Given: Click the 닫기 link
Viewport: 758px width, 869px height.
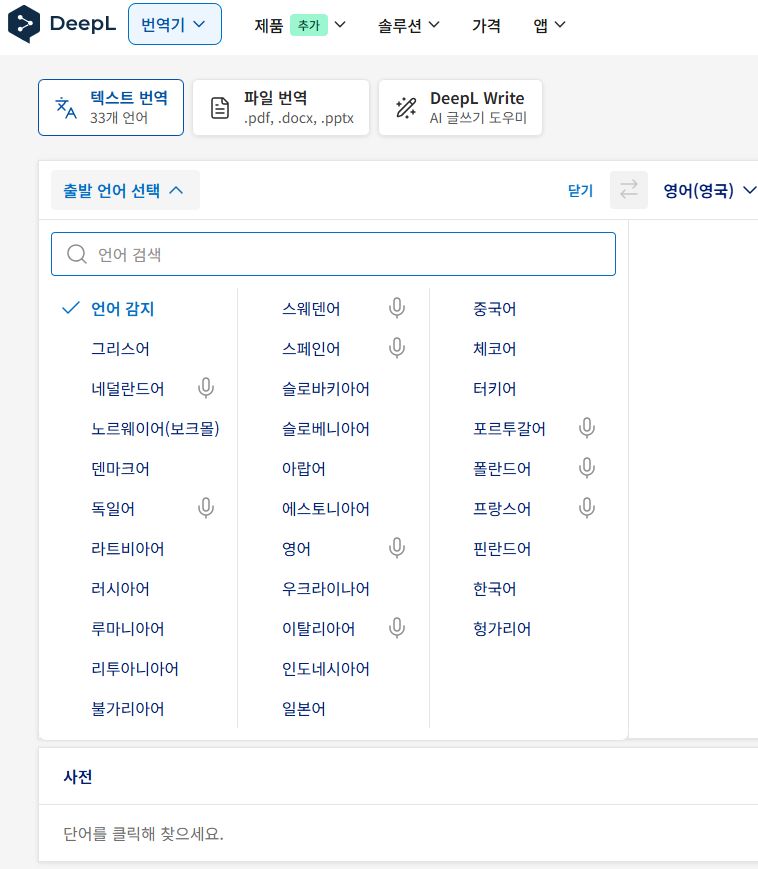Looking at the screenshot, I should point(580,191).
